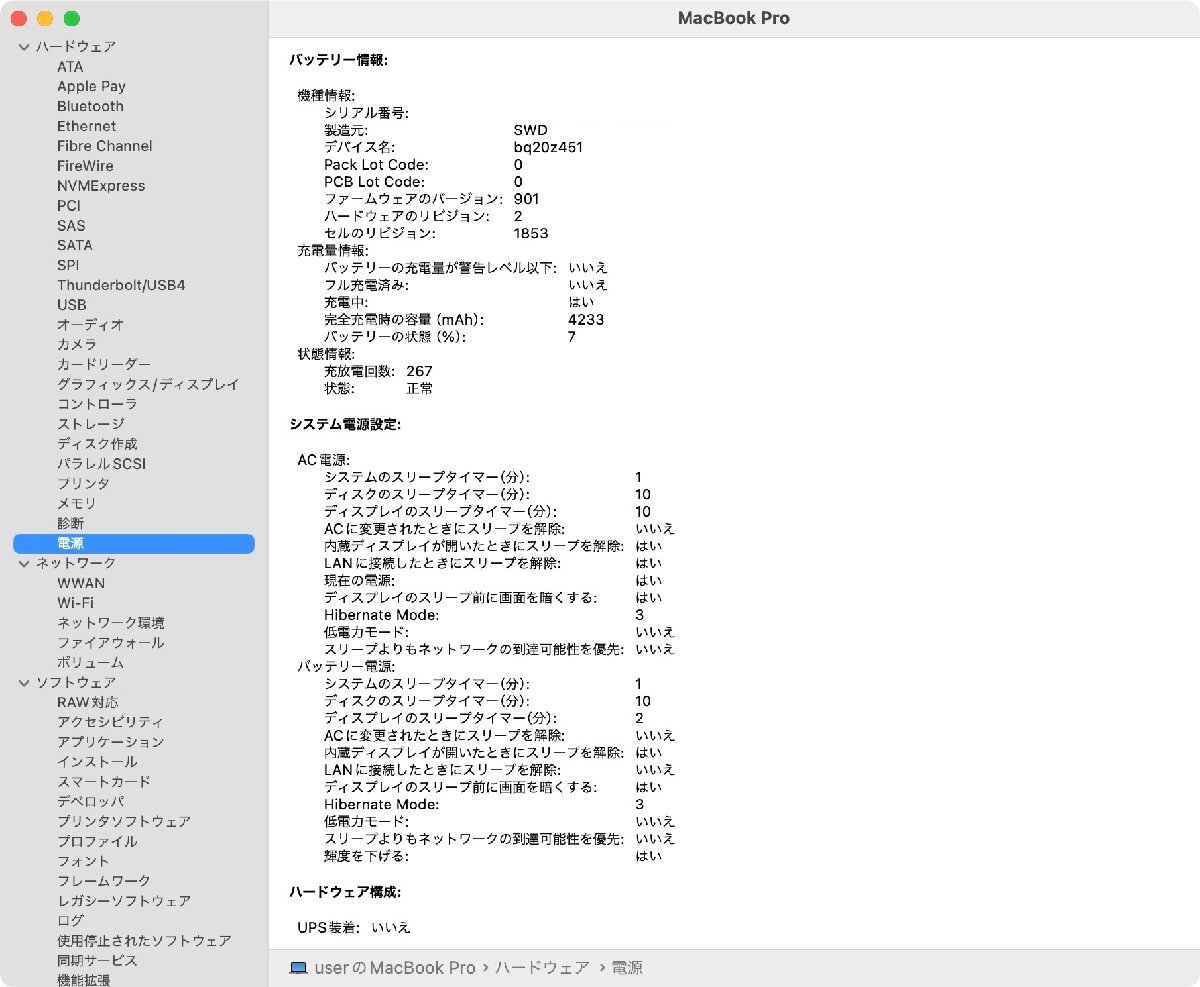
Task: Select メモリ in the sidebar
Action: [x=77, y=504]
